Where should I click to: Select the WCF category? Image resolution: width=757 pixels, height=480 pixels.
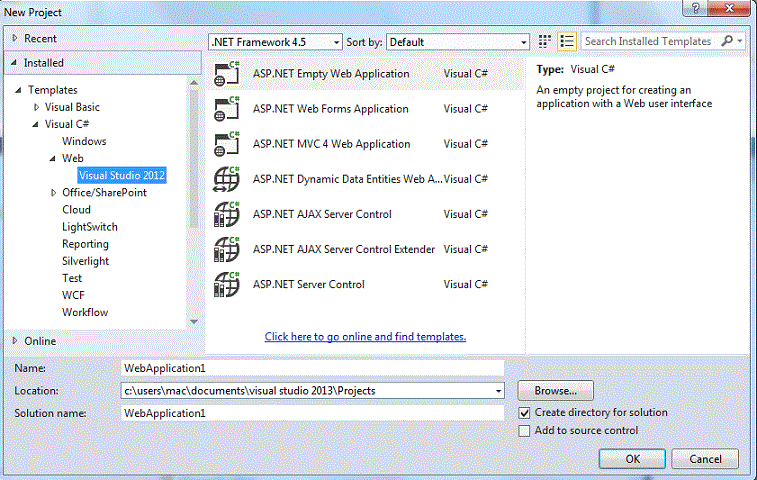pos(73,295)
